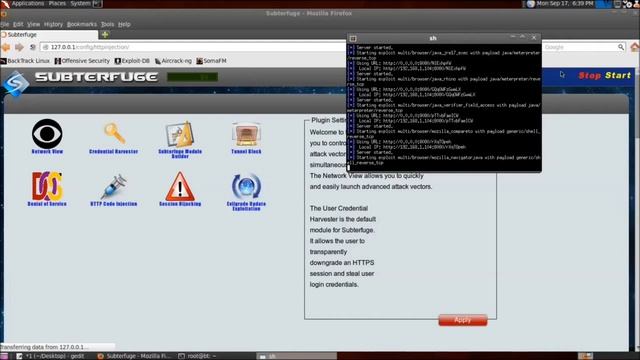Viewport: 640px width, 360px height.
Task: Click the Subterfuge logo icon
Action: click(16, 83)
